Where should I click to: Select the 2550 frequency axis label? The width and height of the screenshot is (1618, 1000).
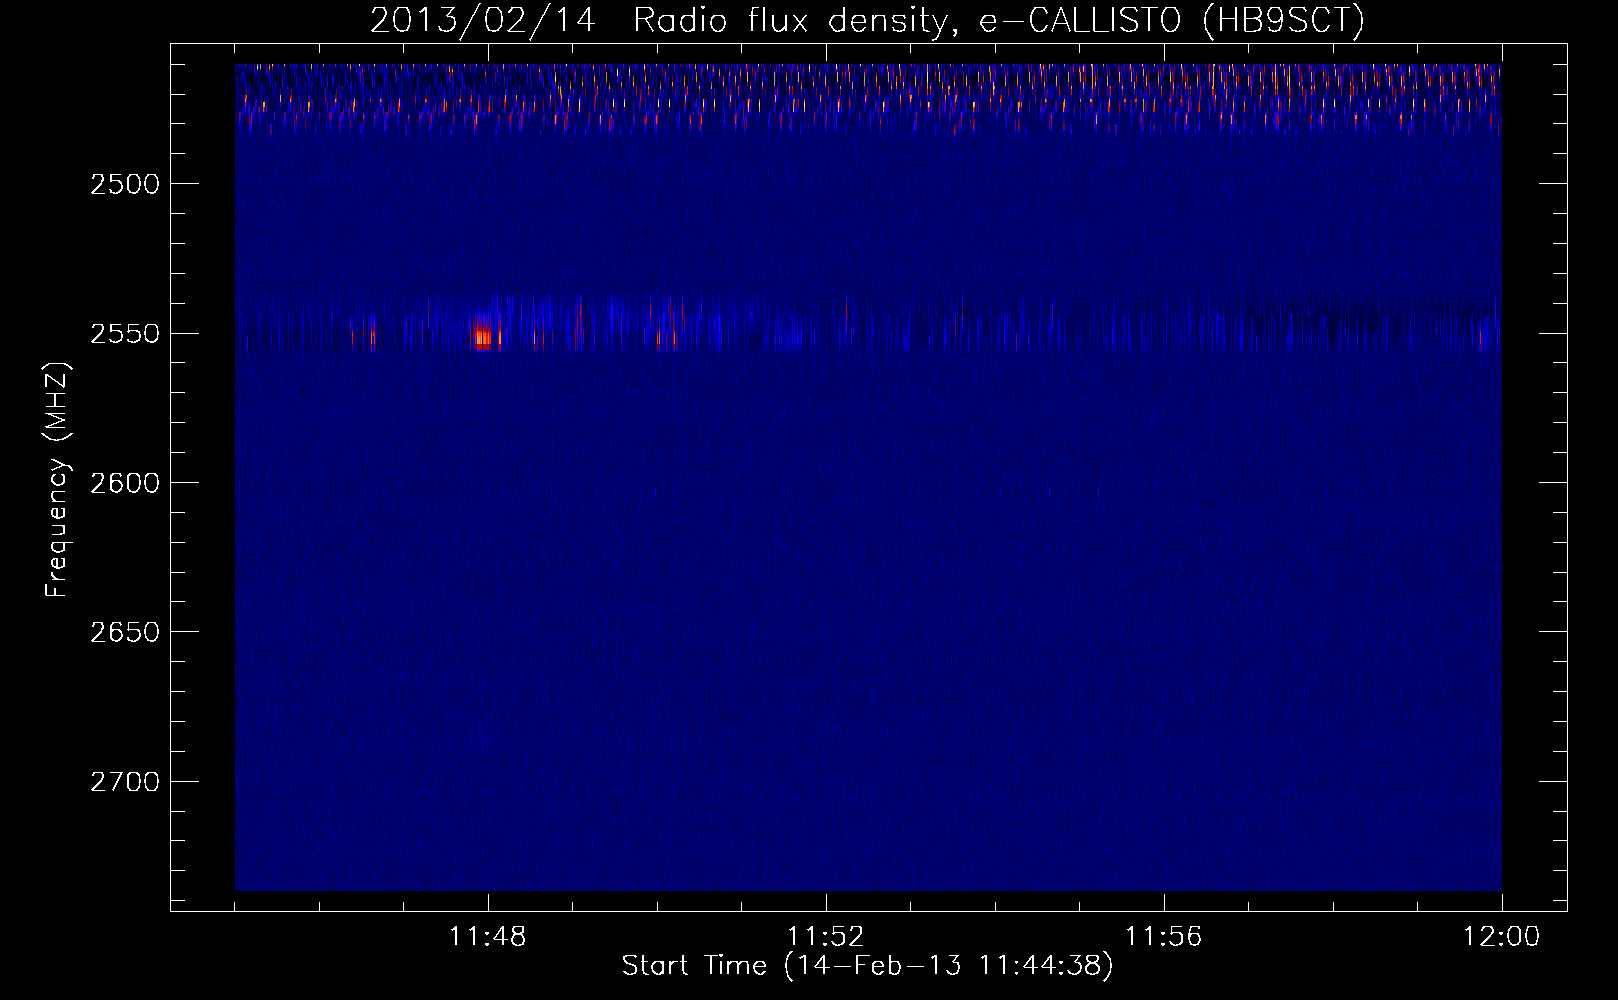point(124,333)
